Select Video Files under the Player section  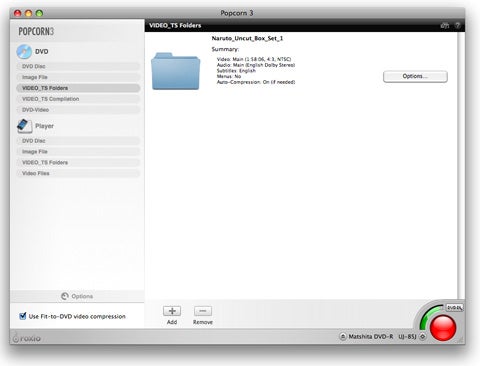click(x=78, y=173)
